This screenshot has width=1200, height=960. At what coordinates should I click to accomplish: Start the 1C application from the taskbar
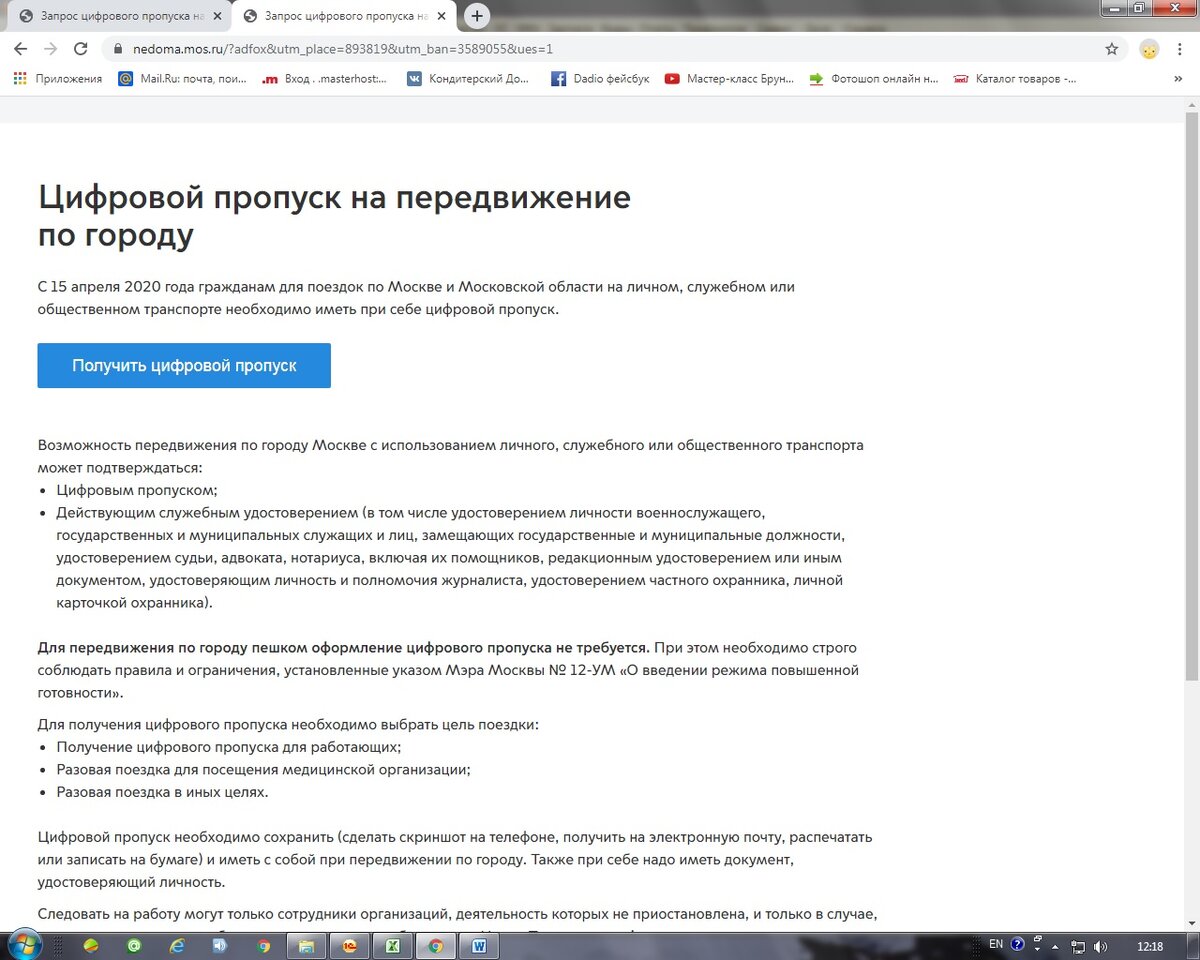(350, 943)
